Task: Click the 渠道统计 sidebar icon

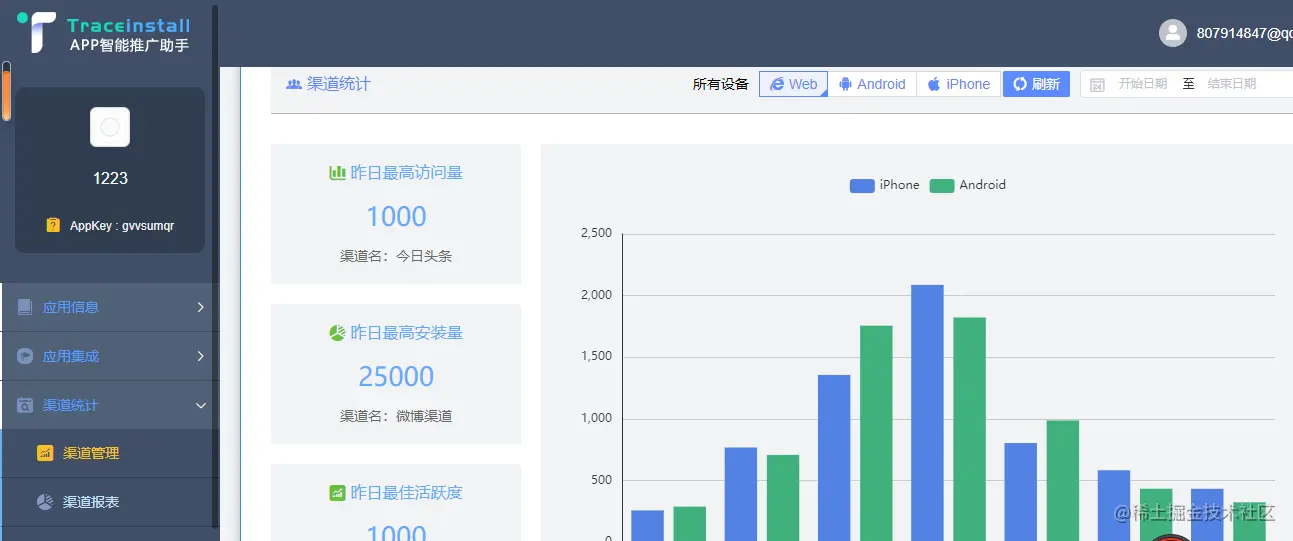Action: pos(25,405)
